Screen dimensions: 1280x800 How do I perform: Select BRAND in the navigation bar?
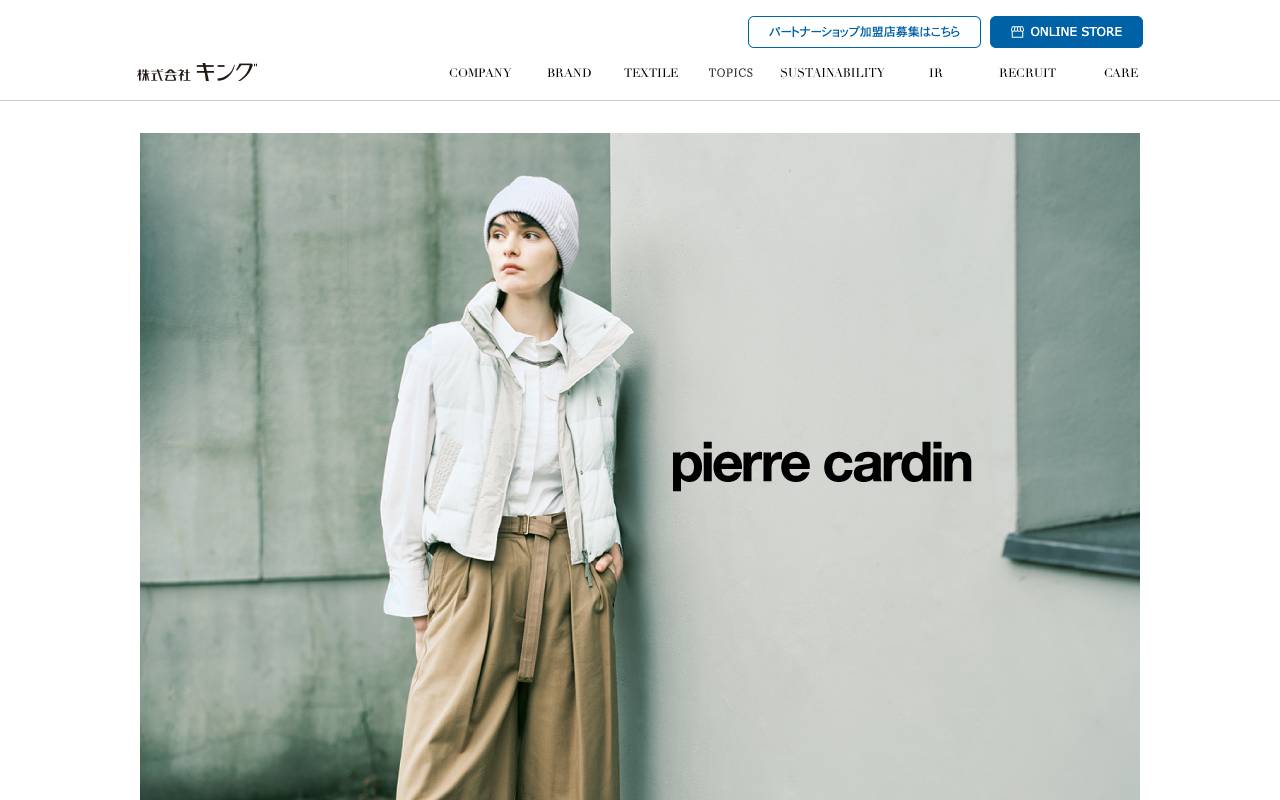click(x=569, y=73)
